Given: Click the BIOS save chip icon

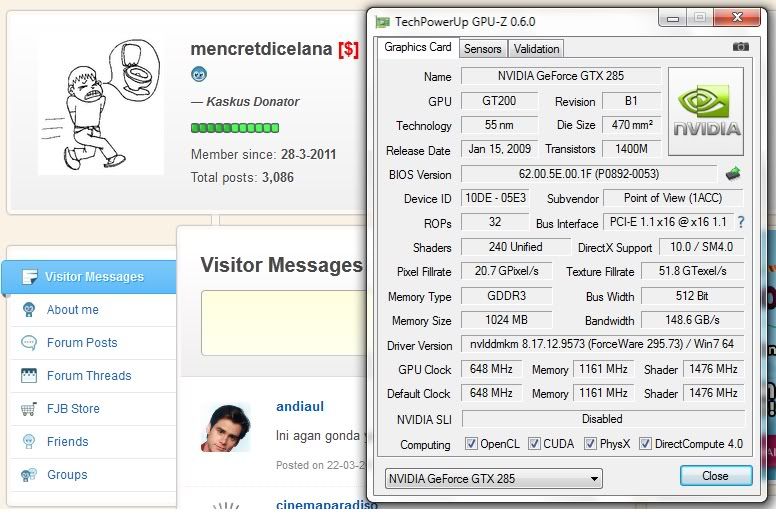Looking at the screenshot, I should [x=733, y=173].
